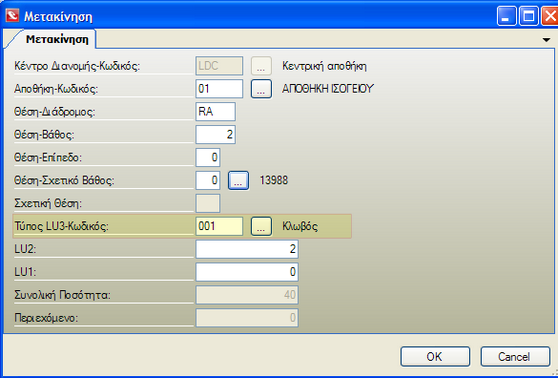Click the Θέση-Βάθος field with value 2
558x378 pixels.
215,135
